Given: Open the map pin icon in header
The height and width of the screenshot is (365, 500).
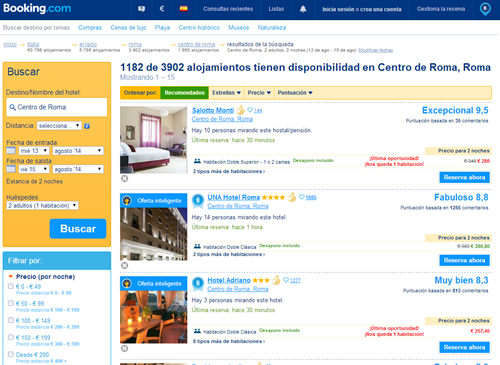Looking at the screenshot, I should [x=485, y=9].
